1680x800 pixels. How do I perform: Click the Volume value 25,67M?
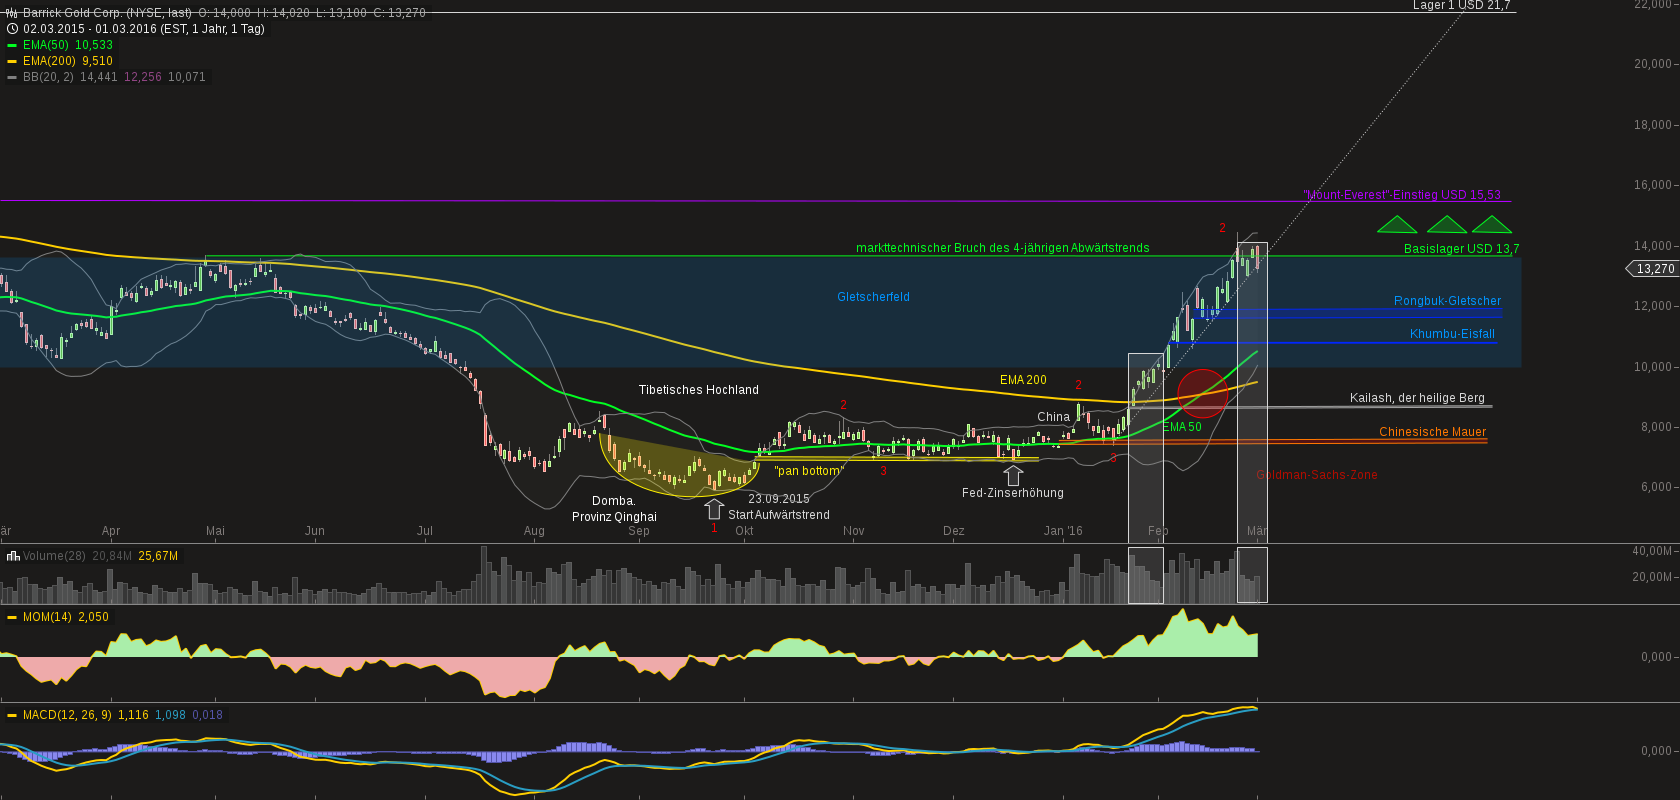coord(158,556)
